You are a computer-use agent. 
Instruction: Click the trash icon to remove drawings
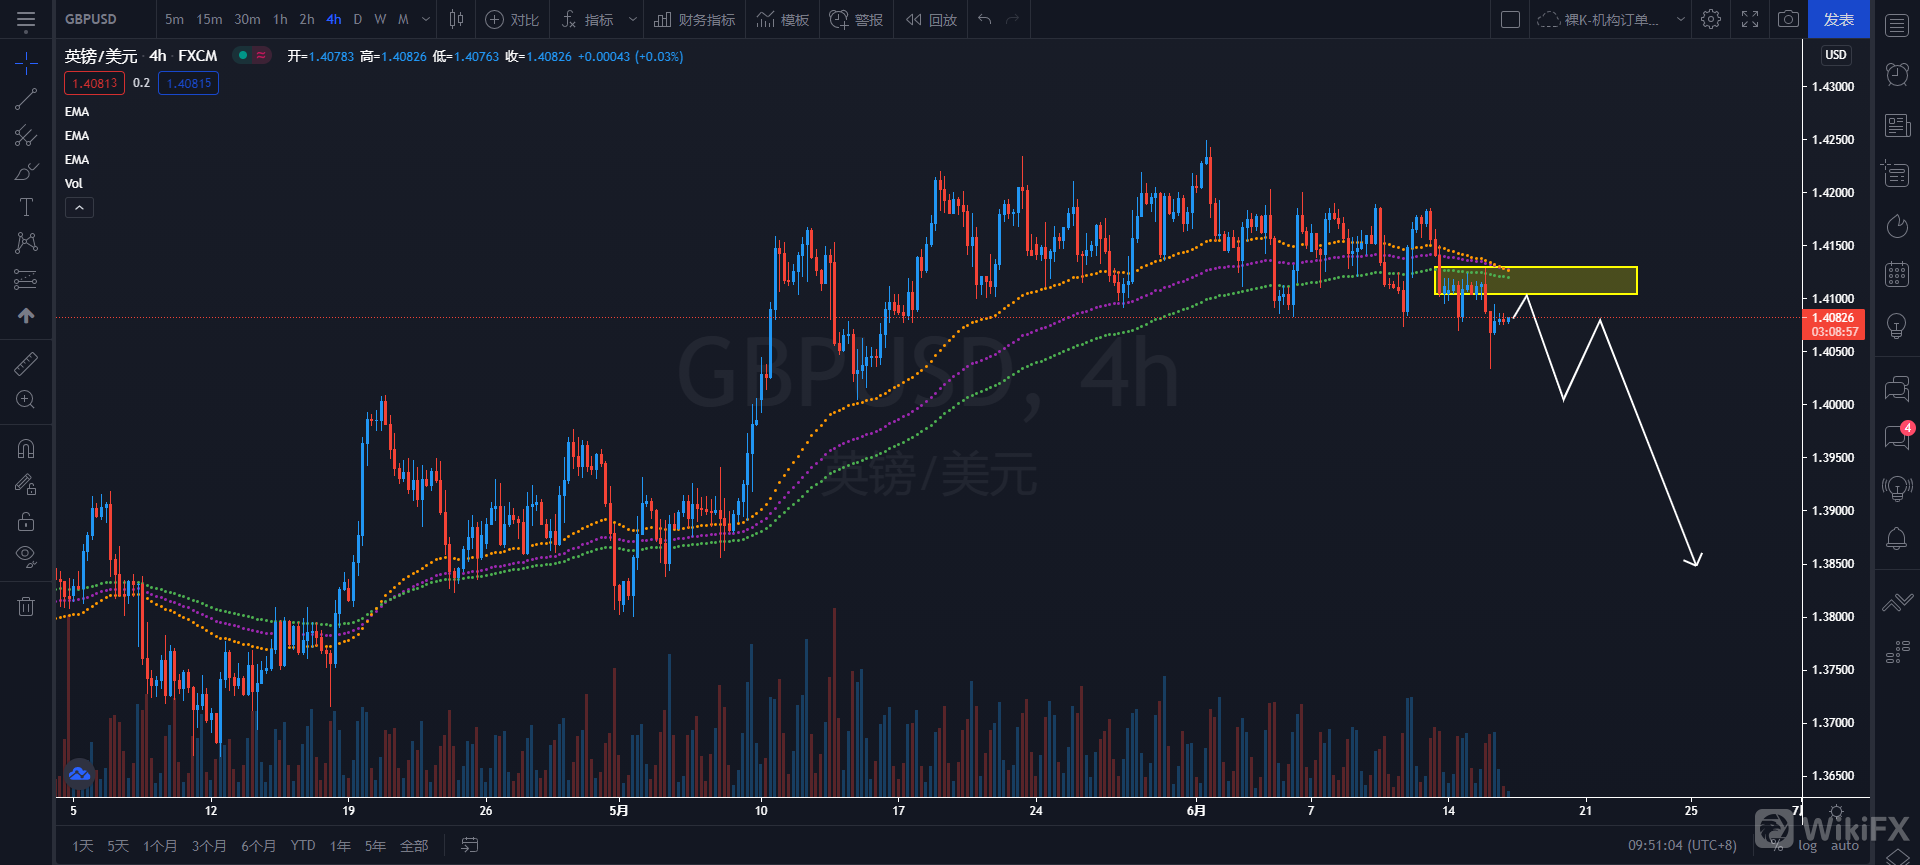(26, 606)
